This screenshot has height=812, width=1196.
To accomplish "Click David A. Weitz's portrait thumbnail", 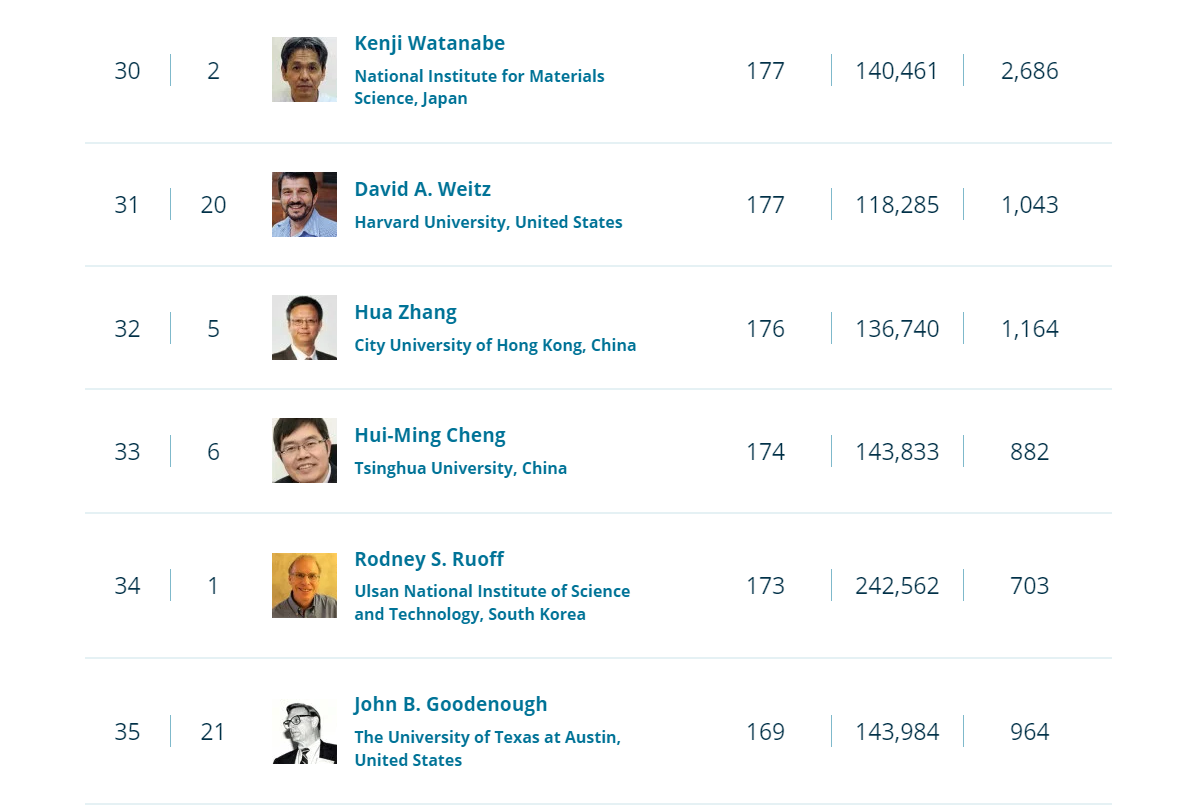I will tap(304, 204).
